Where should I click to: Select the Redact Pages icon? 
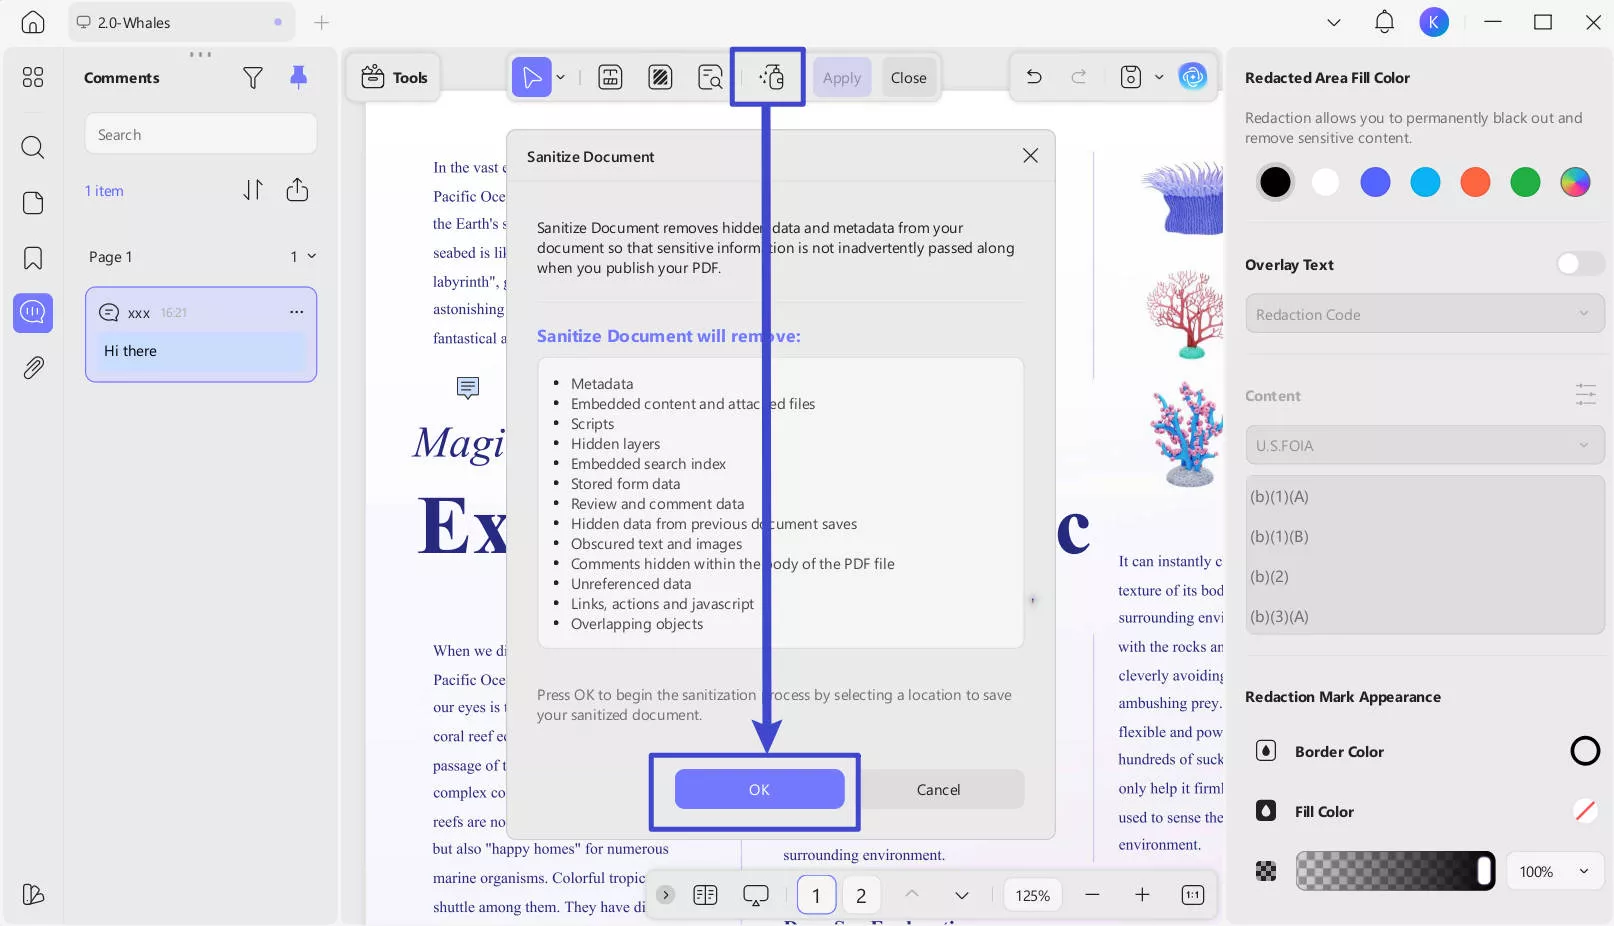[660, 77]
